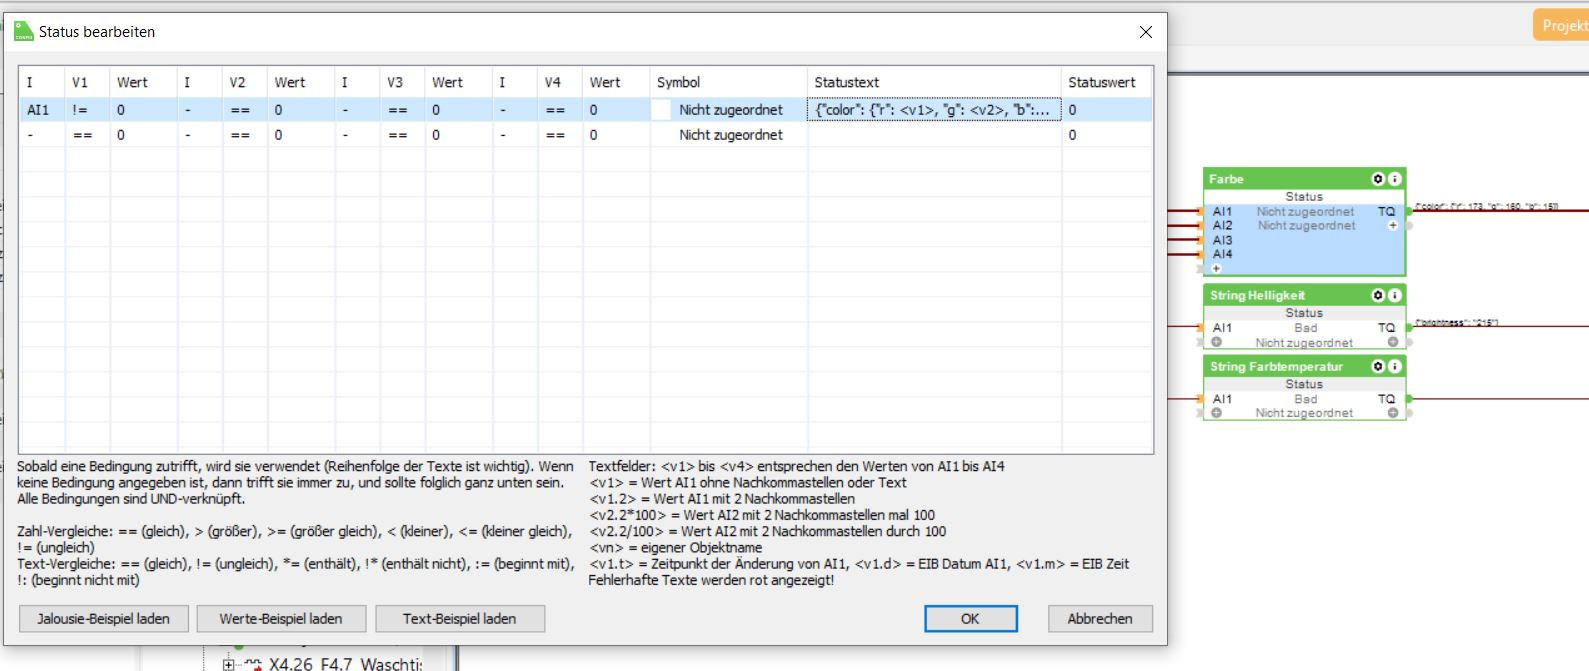Click the AI2 input of the Farbe block
The image size is (1589, 671).
pos(1222,226)
